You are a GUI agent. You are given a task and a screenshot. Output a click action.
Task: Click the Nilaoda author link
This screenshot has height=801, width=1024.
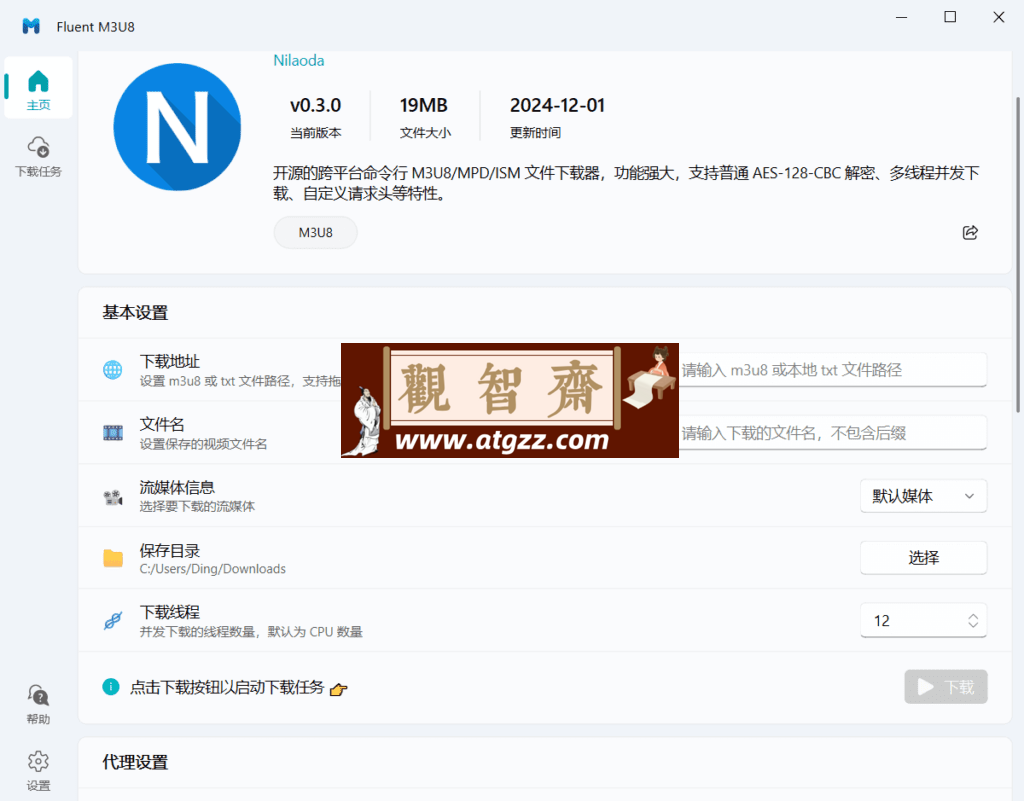click(x=298, y=60)
